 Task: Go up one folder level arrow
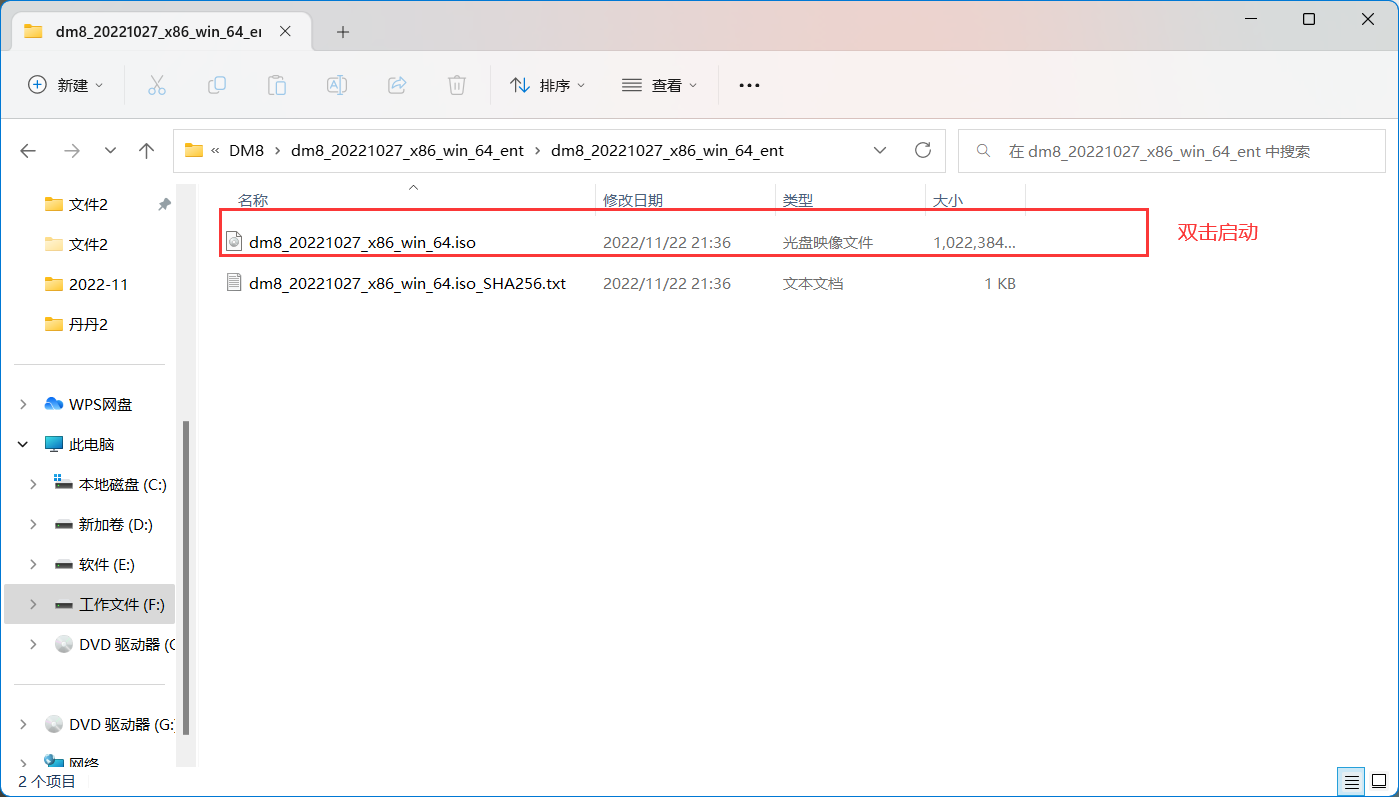click(147, 151)
